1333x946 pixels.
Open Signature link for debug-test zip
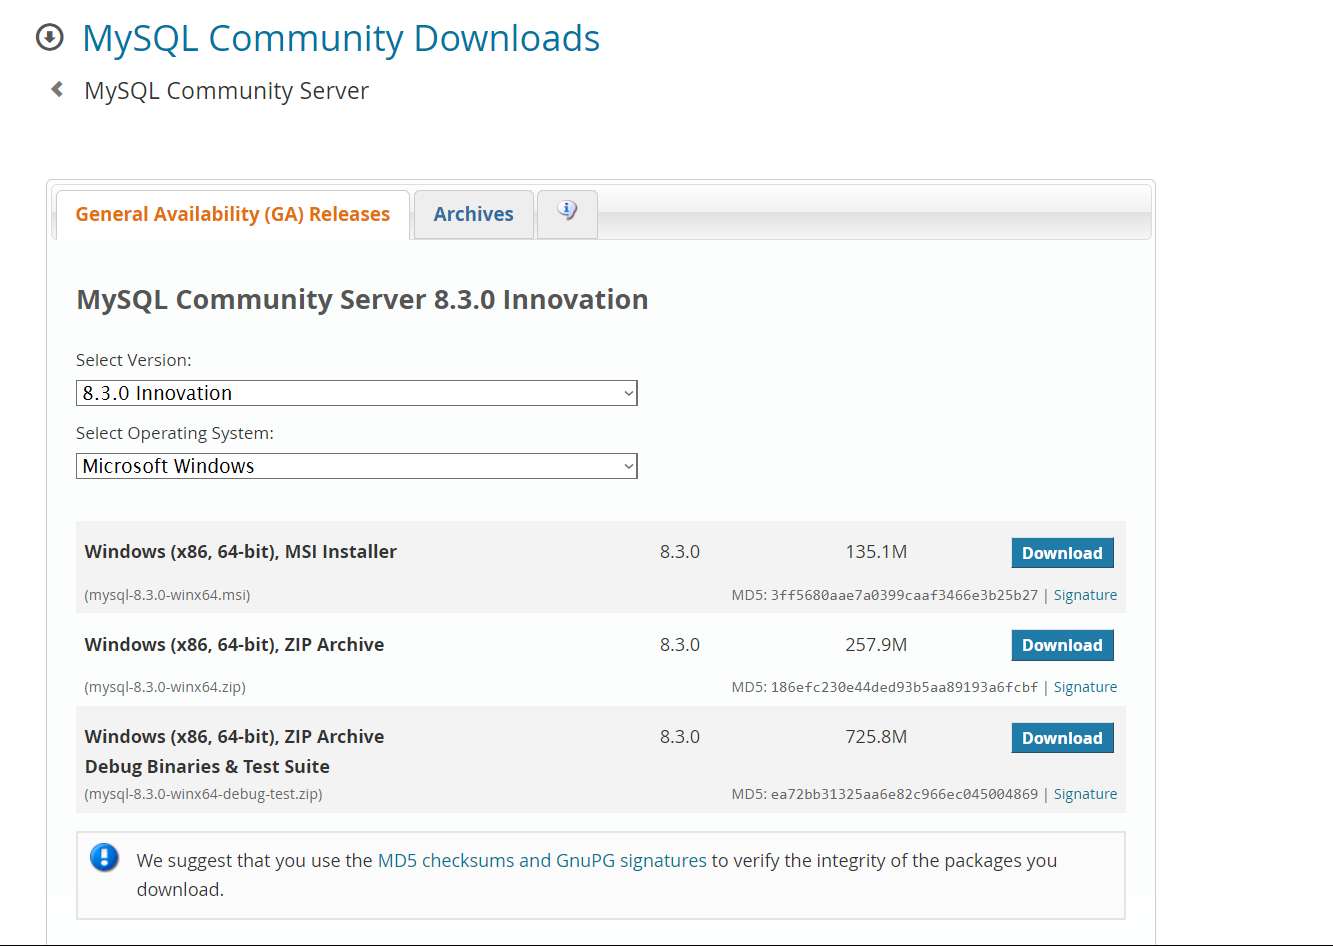1085,794
